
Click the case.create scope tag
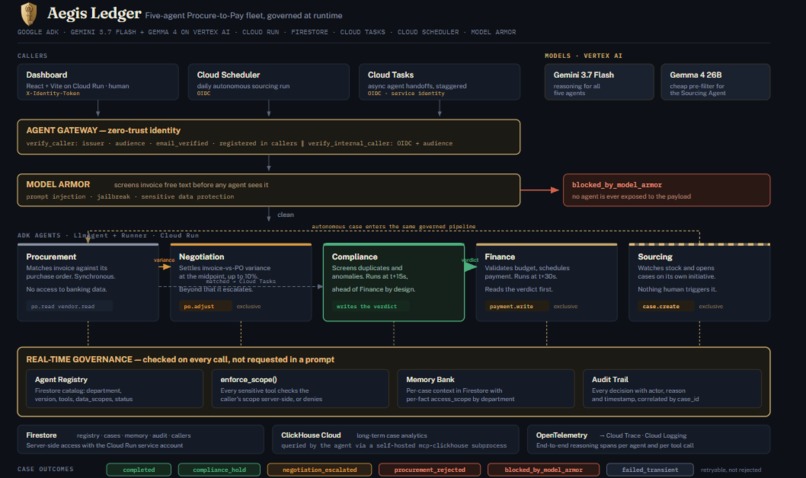click(x=666, y=306)
